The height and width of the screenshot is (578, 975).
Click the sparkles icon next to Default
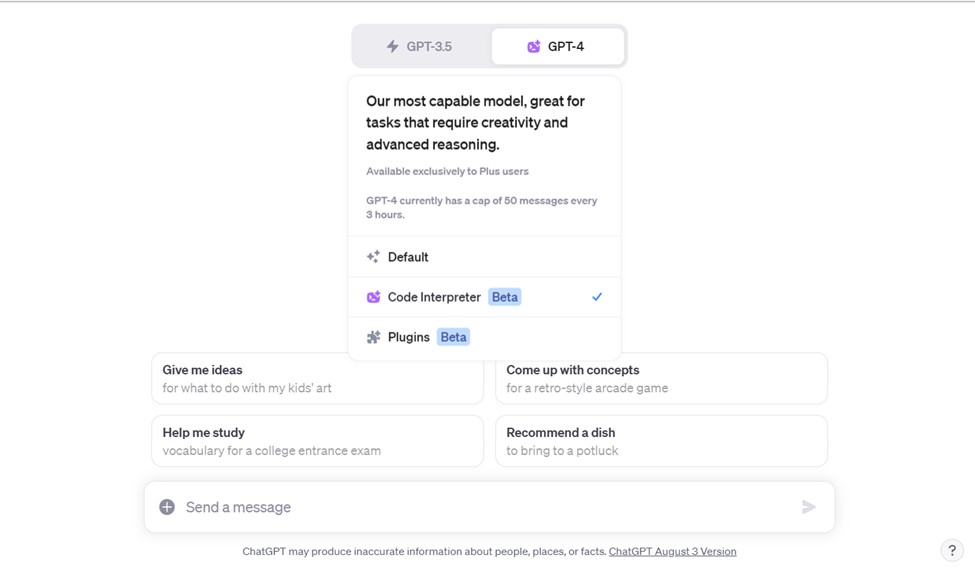pos(373,257)
